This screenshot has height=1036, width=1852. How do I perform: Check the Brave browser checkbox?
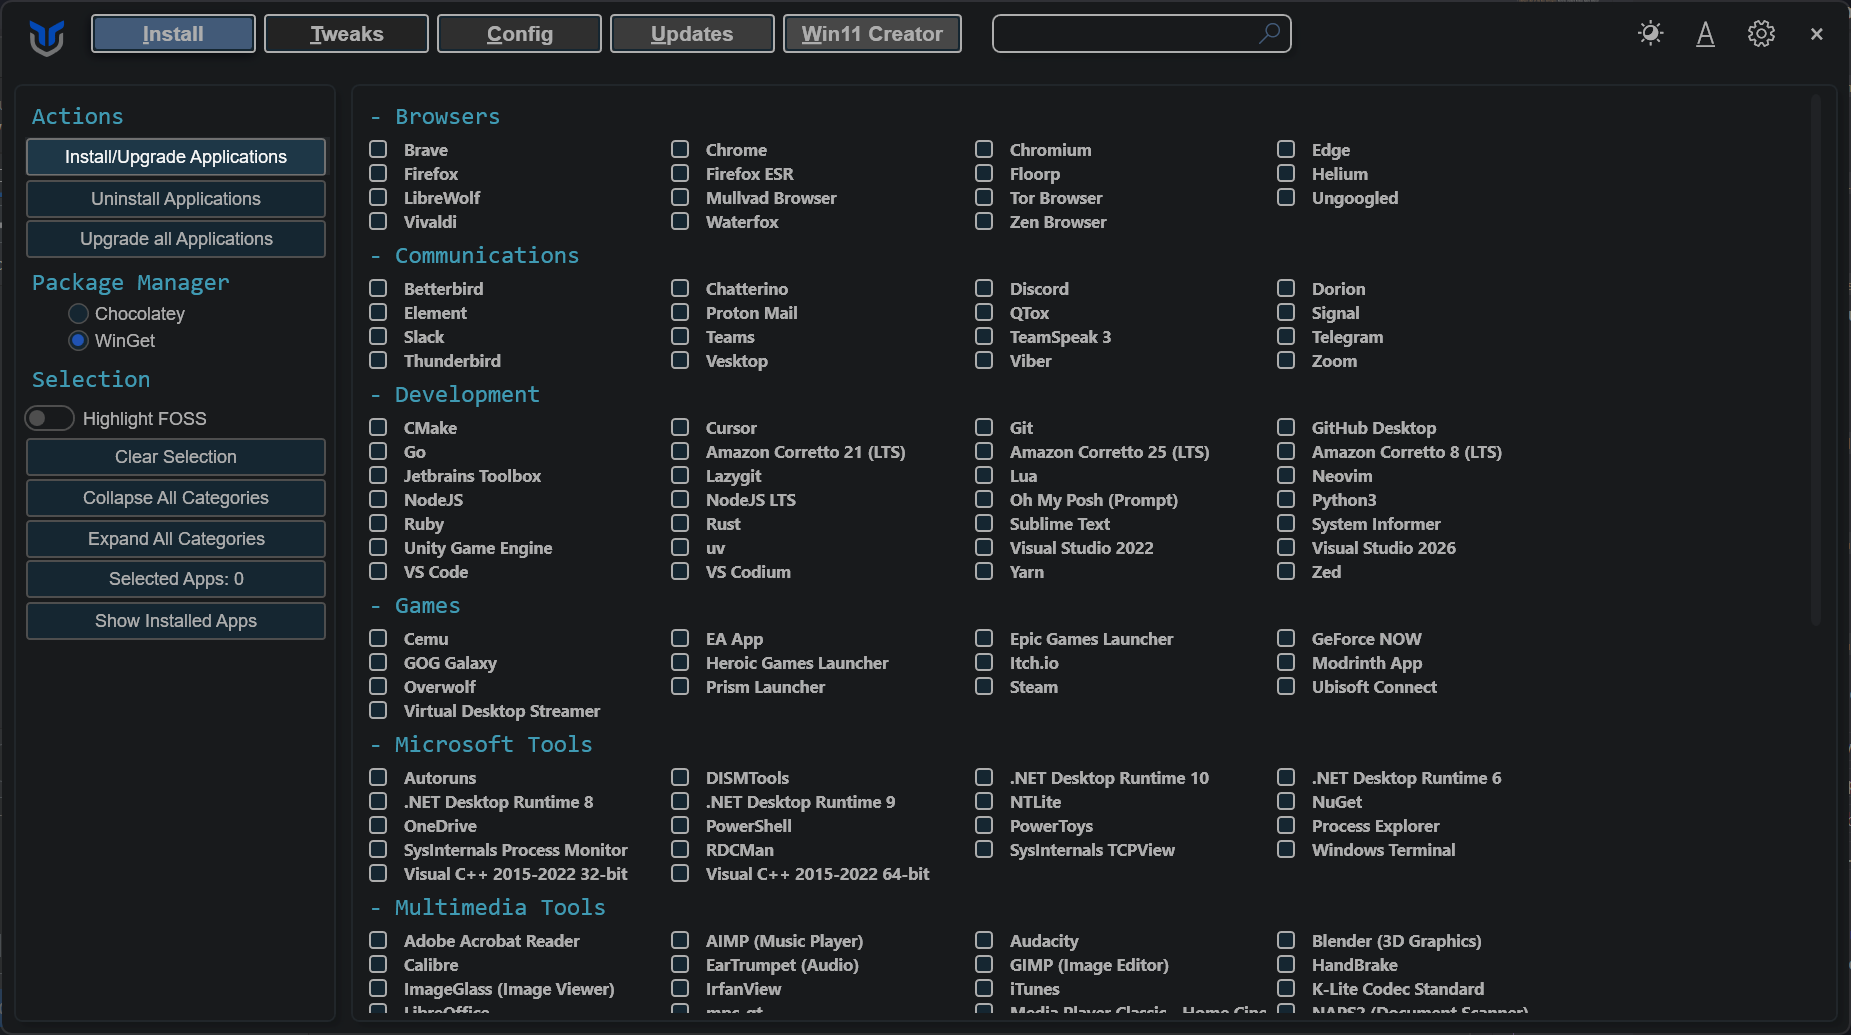378,149
